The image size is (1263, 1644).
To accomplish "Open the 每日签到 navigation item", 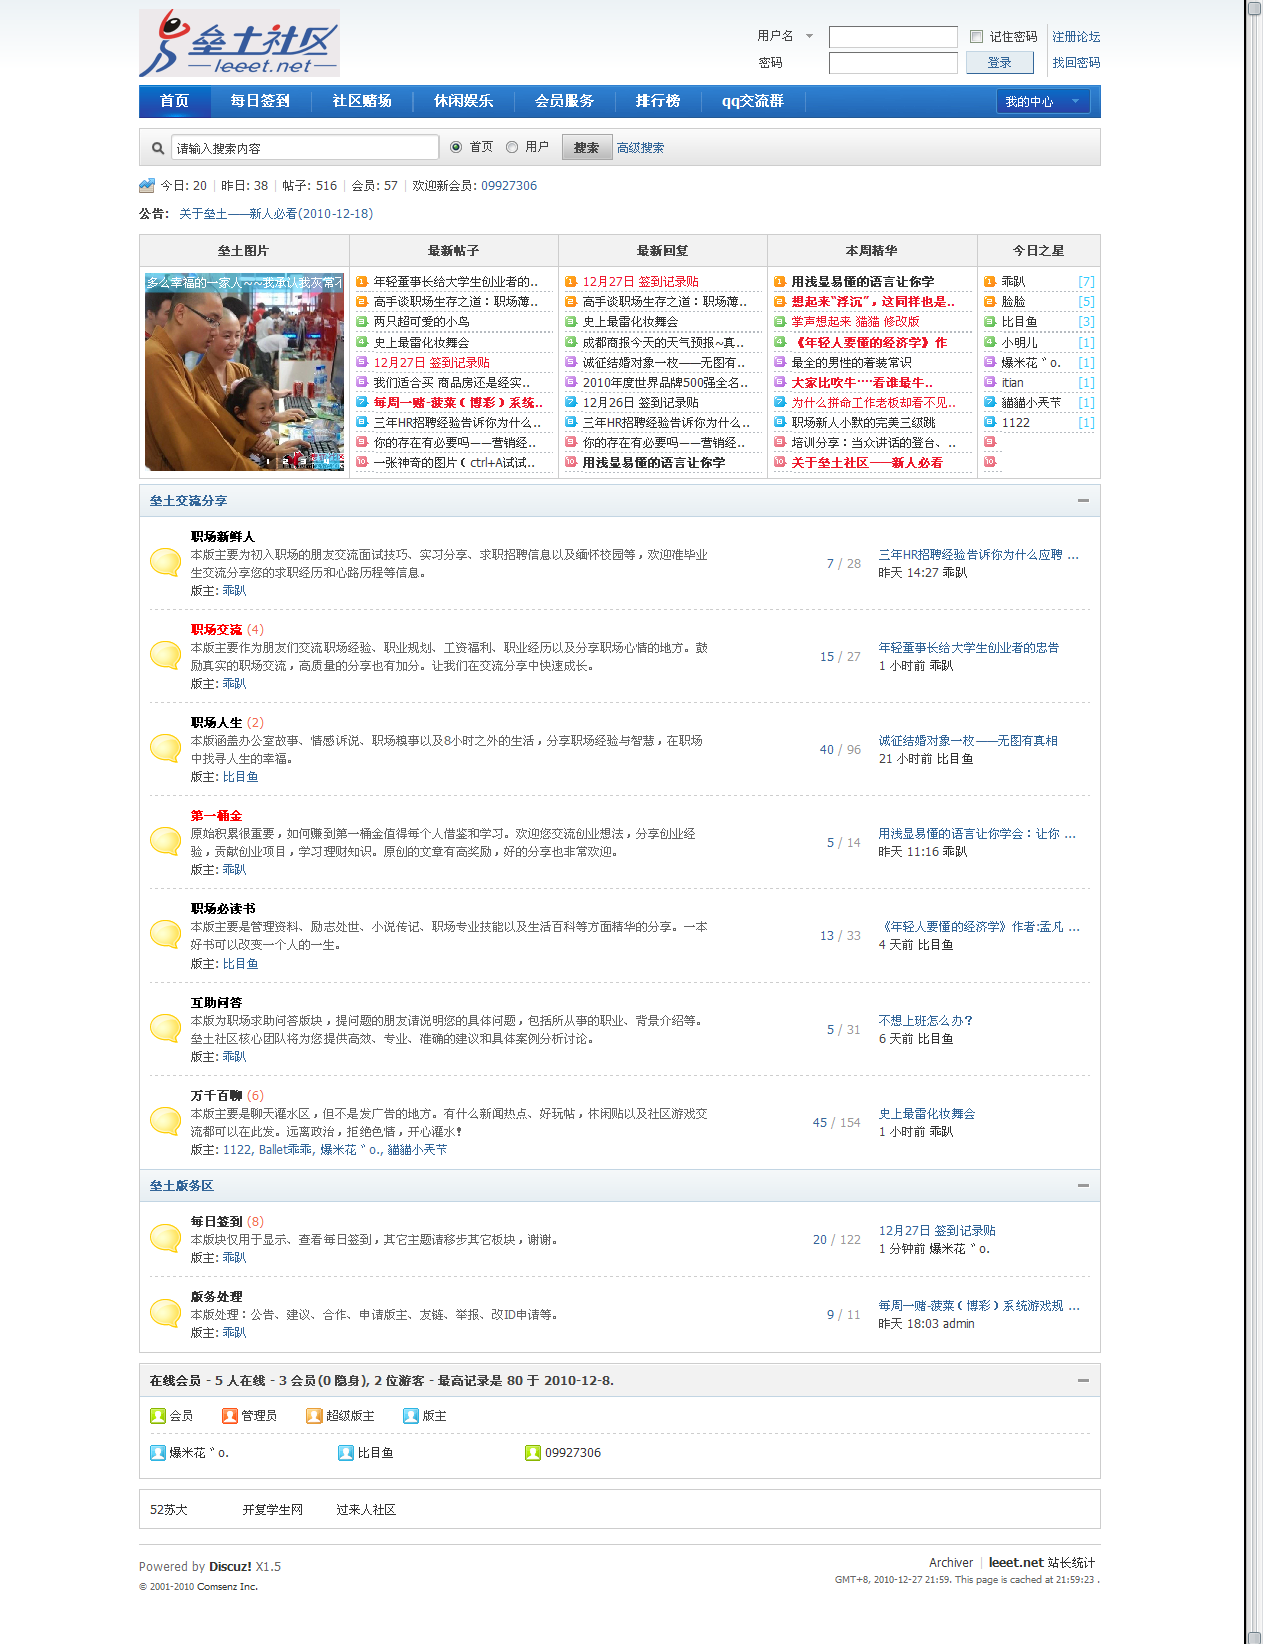I will (x=260, y=101).
